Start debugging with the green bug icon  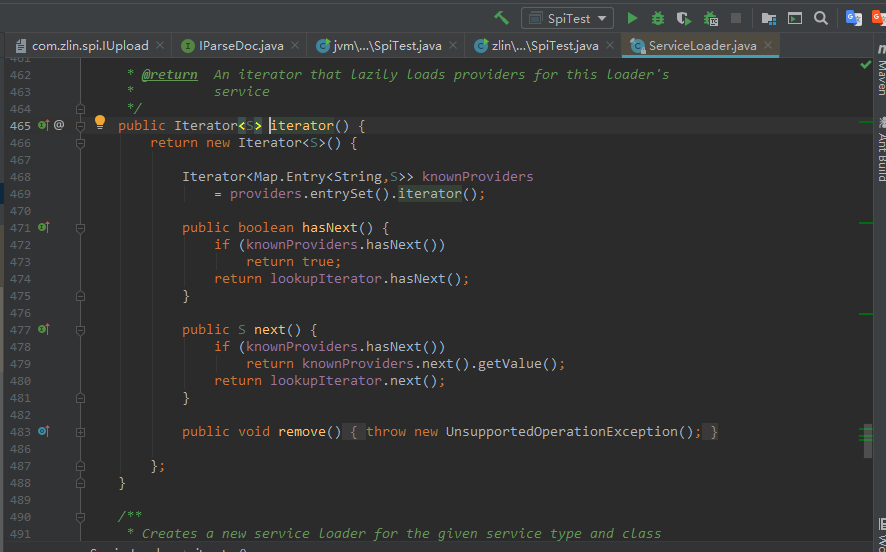pyautogui.click(x=658, y=18)
